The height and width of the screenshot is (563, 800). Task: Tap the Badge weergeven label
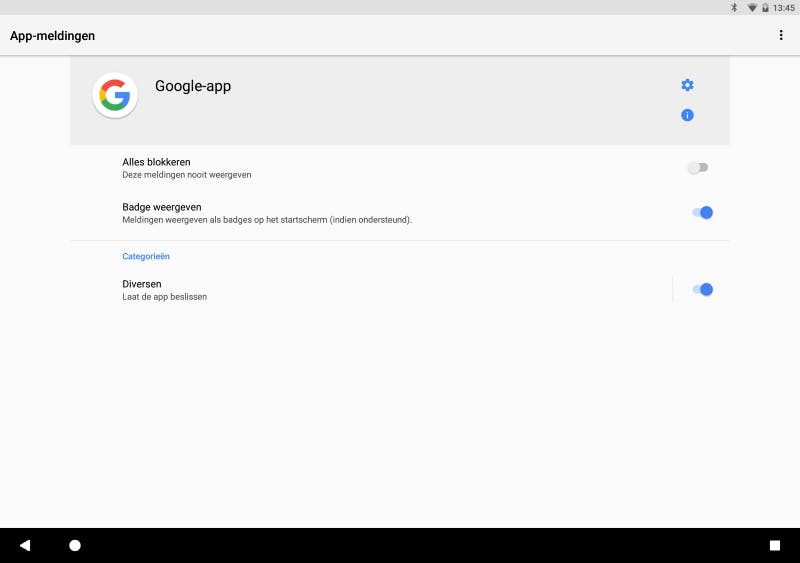point(162,207)
